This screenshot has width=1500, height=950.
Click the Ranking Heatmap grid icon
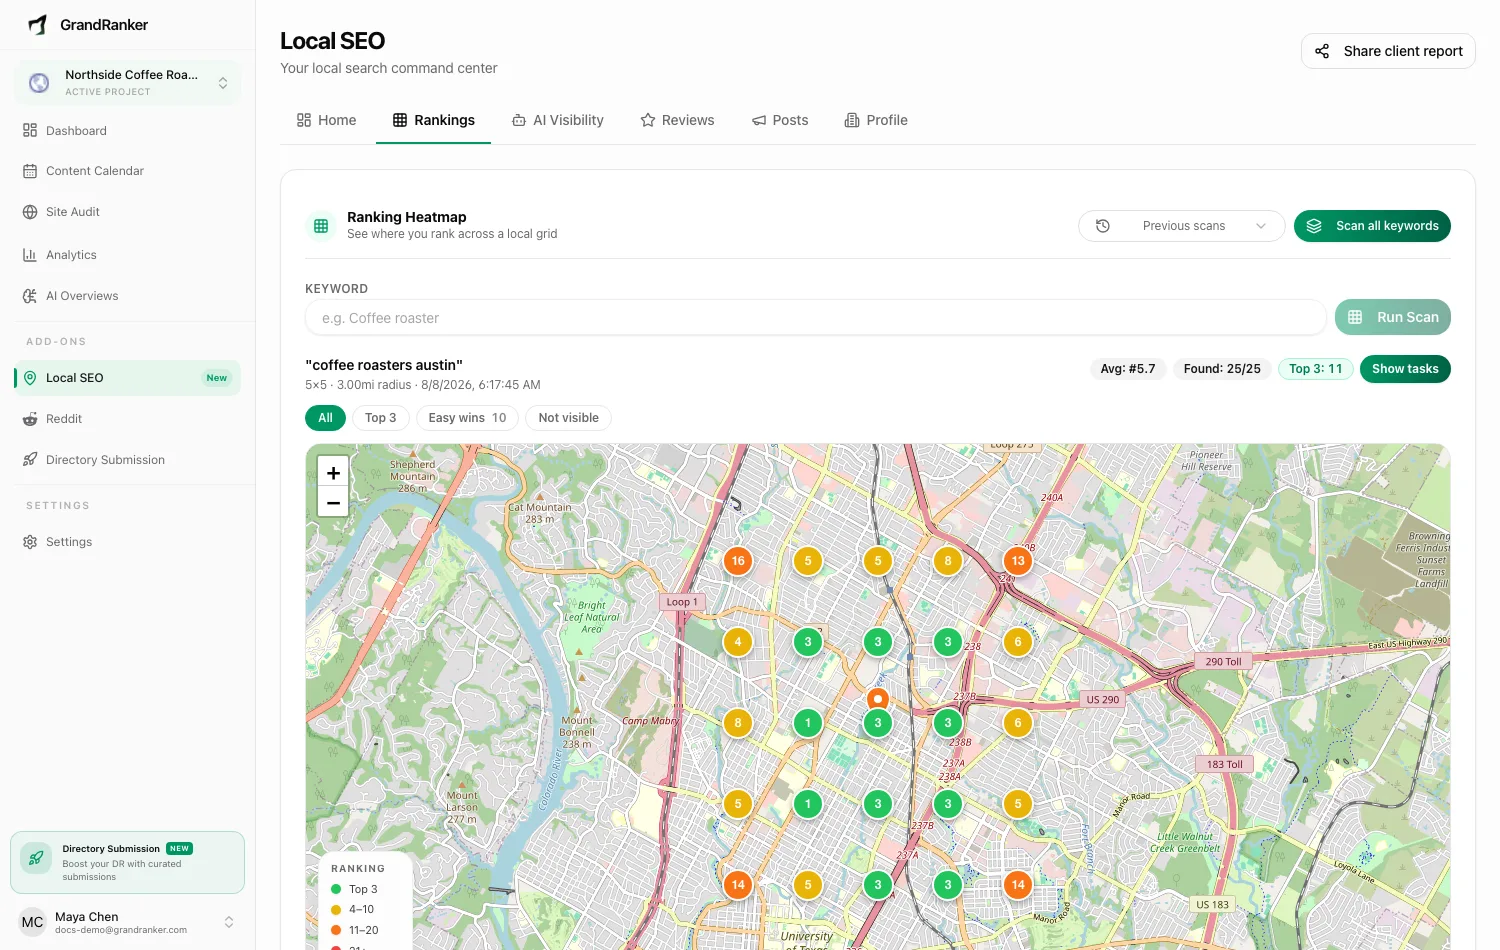tap(321, 226)
